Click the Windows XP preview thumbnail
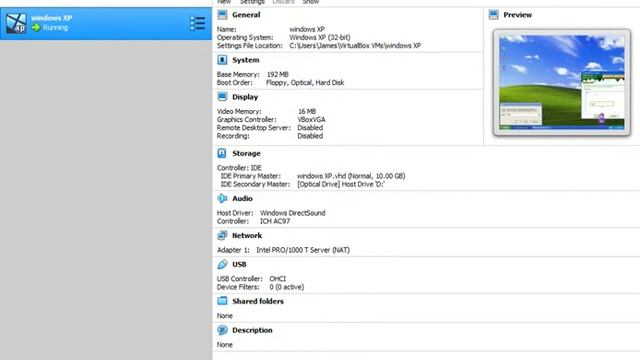Image resolution: width=640 pixels, height=360 pixels. pyautogui.click(x=562, y=82)
